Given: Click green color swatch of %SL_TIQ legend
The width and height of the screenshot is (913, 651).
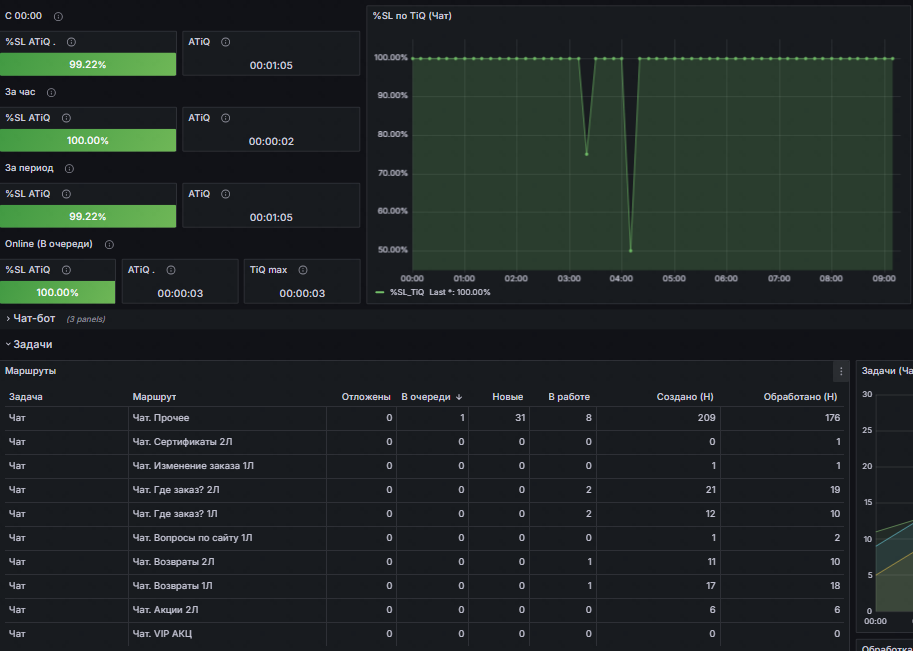Looking at the screenshot, I should point(379,292).
